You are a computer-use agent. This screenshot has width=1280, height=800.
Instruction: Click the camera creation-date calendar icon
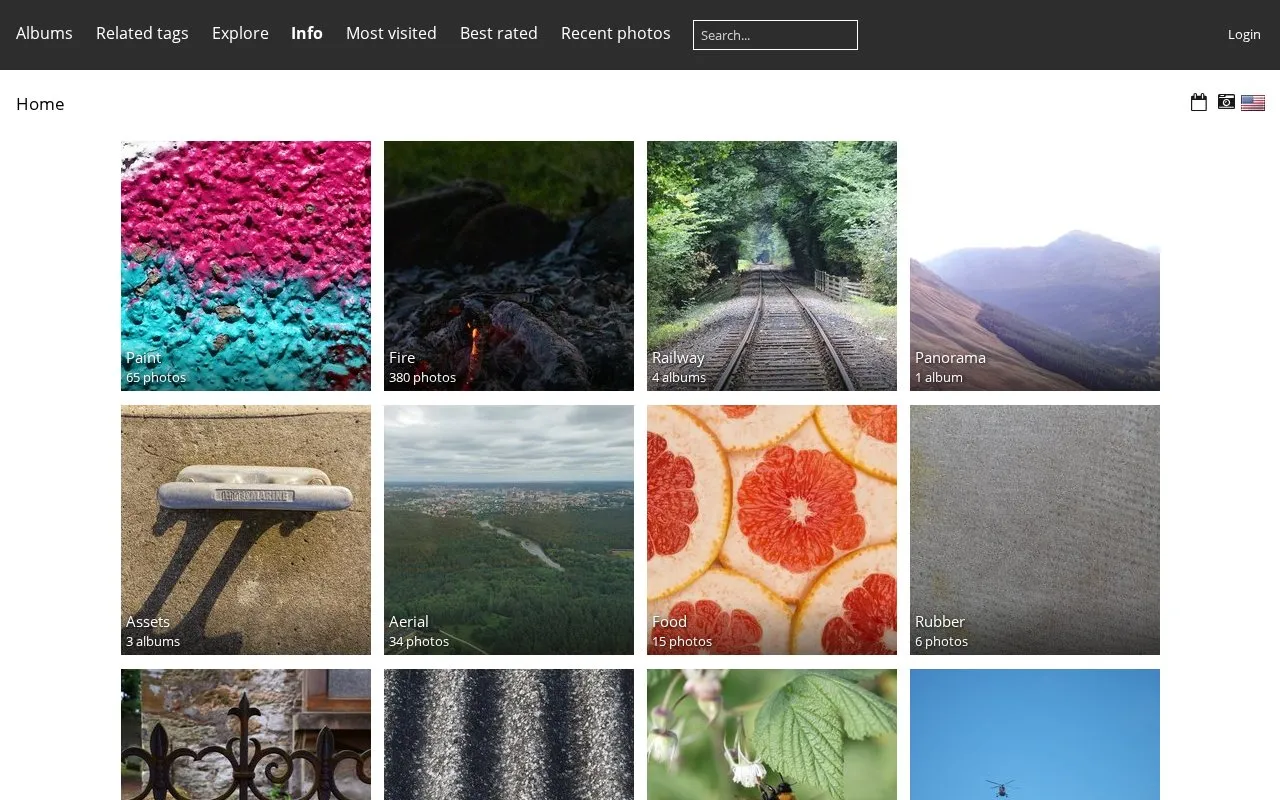click(x=1226, y=102)
